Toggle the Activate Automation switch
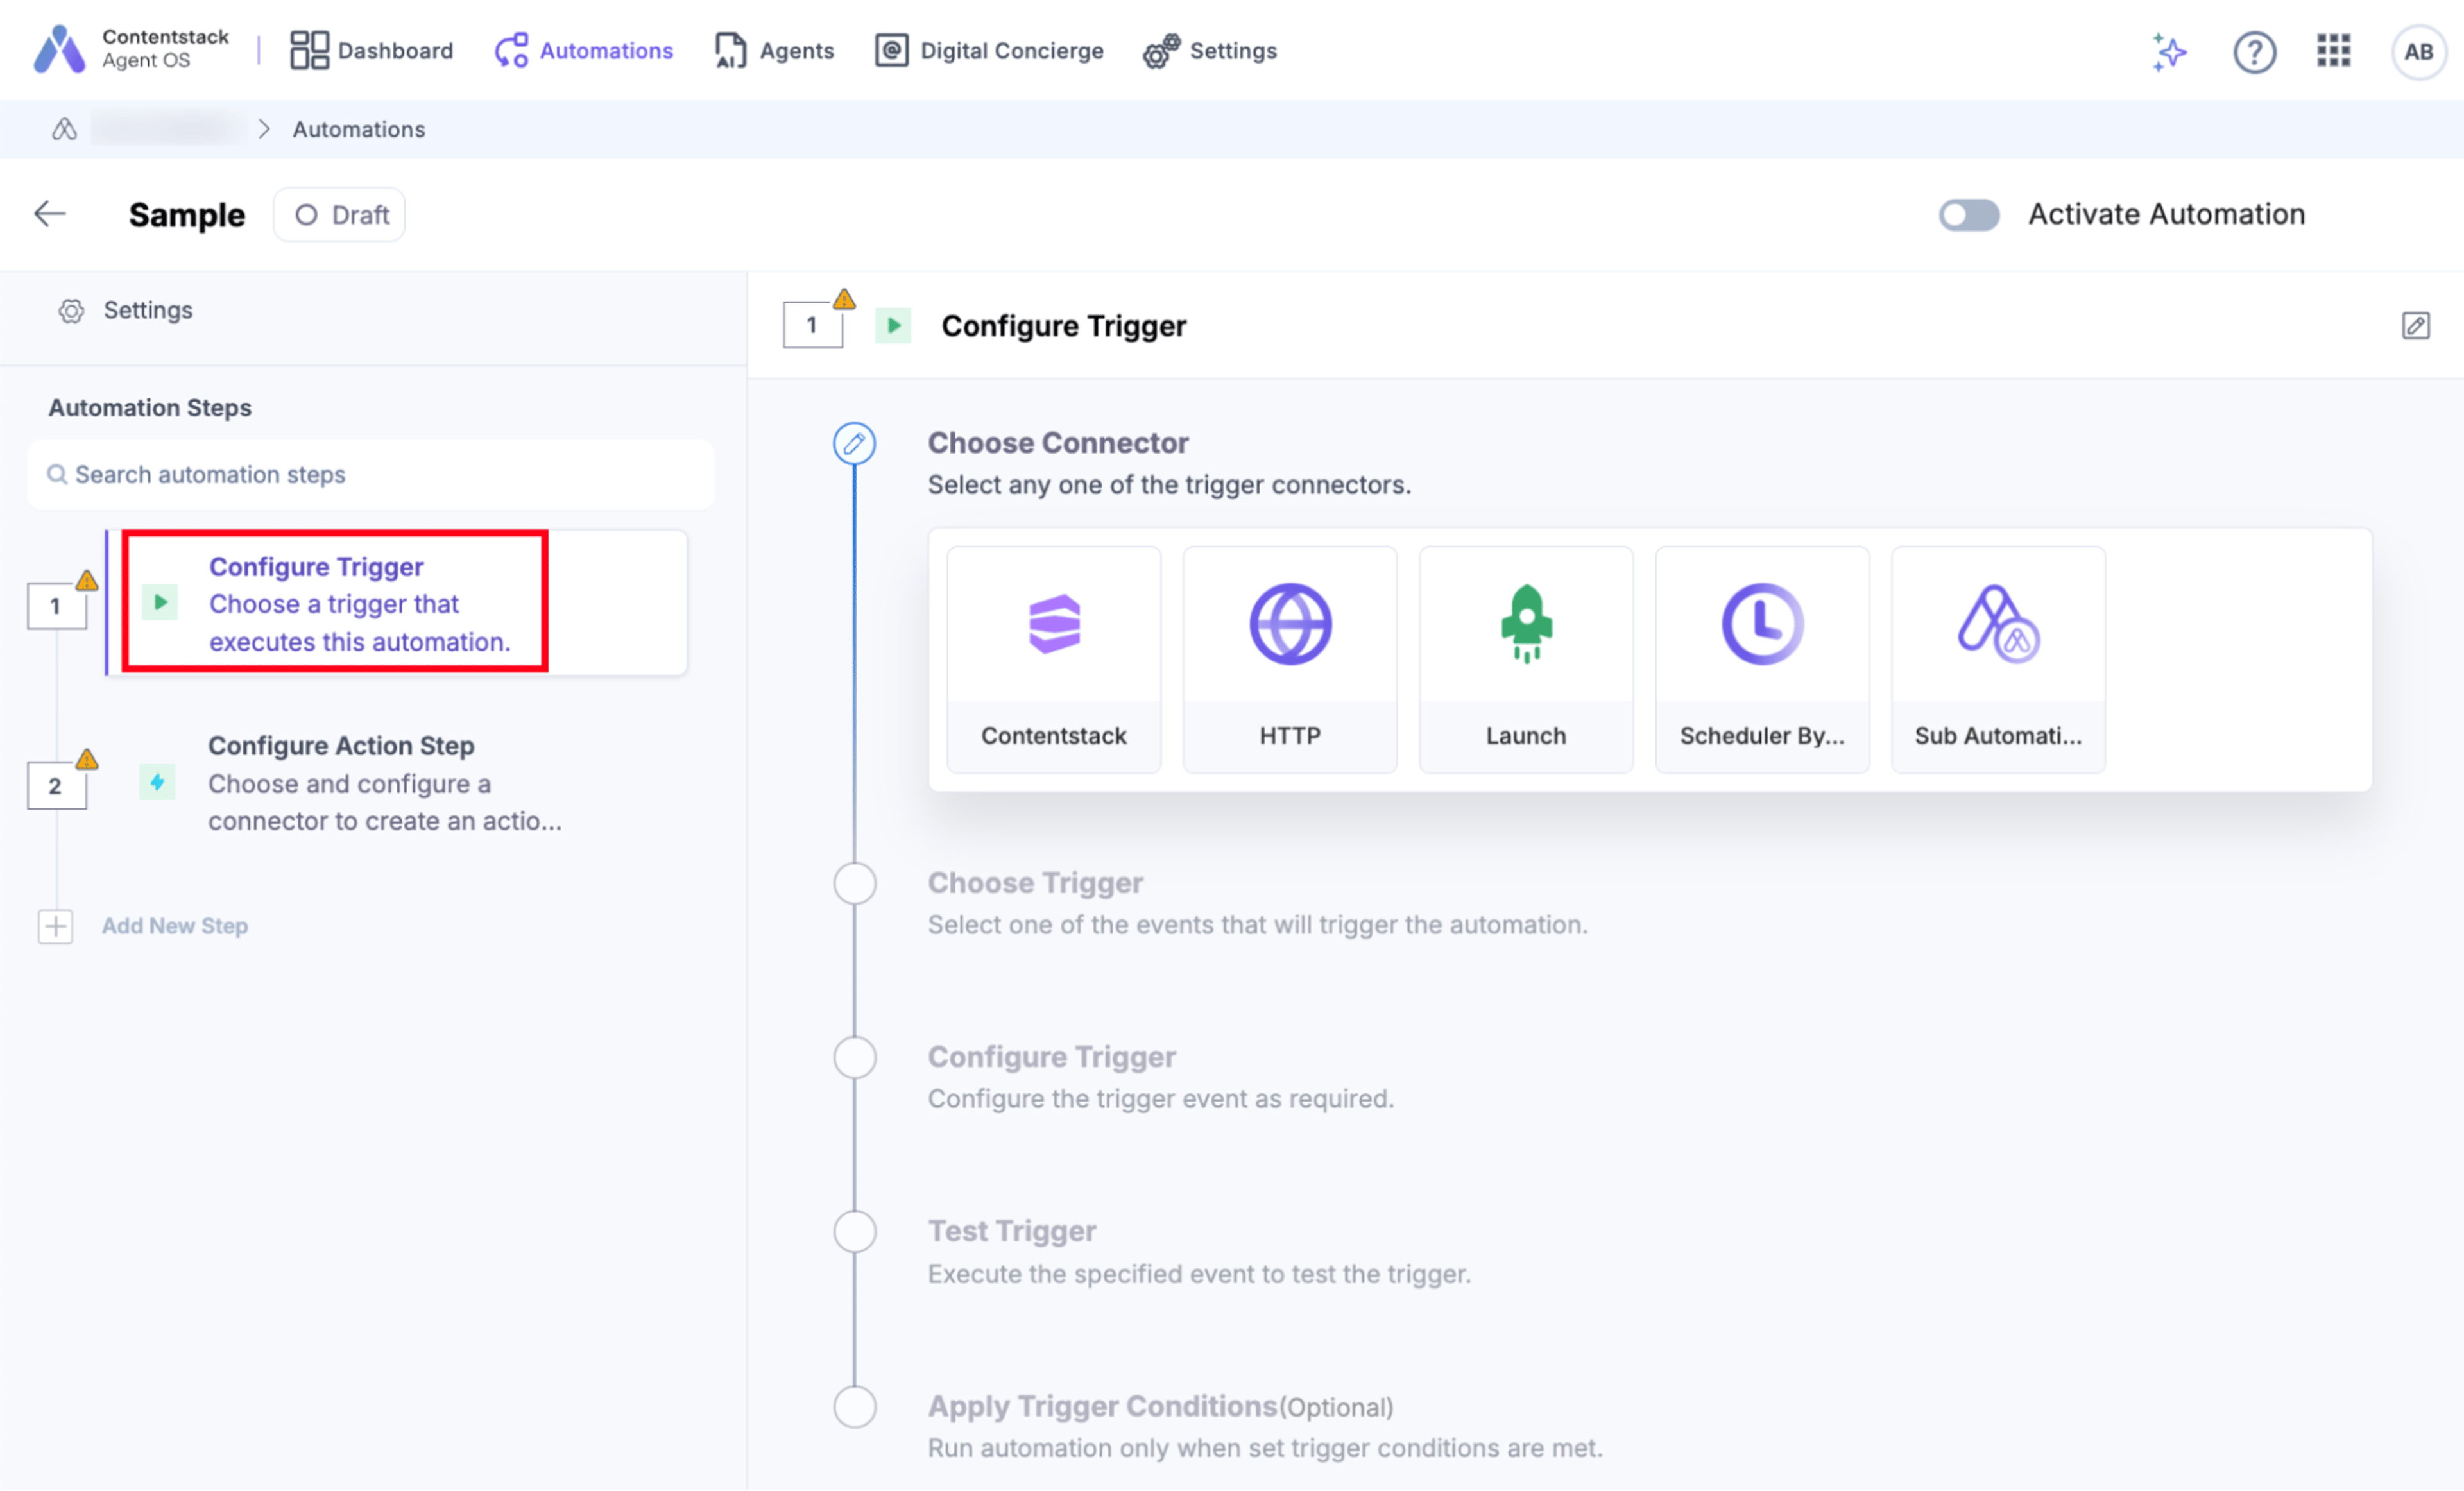Viewport: 2464px width, 1491px height. point(1969,214)
